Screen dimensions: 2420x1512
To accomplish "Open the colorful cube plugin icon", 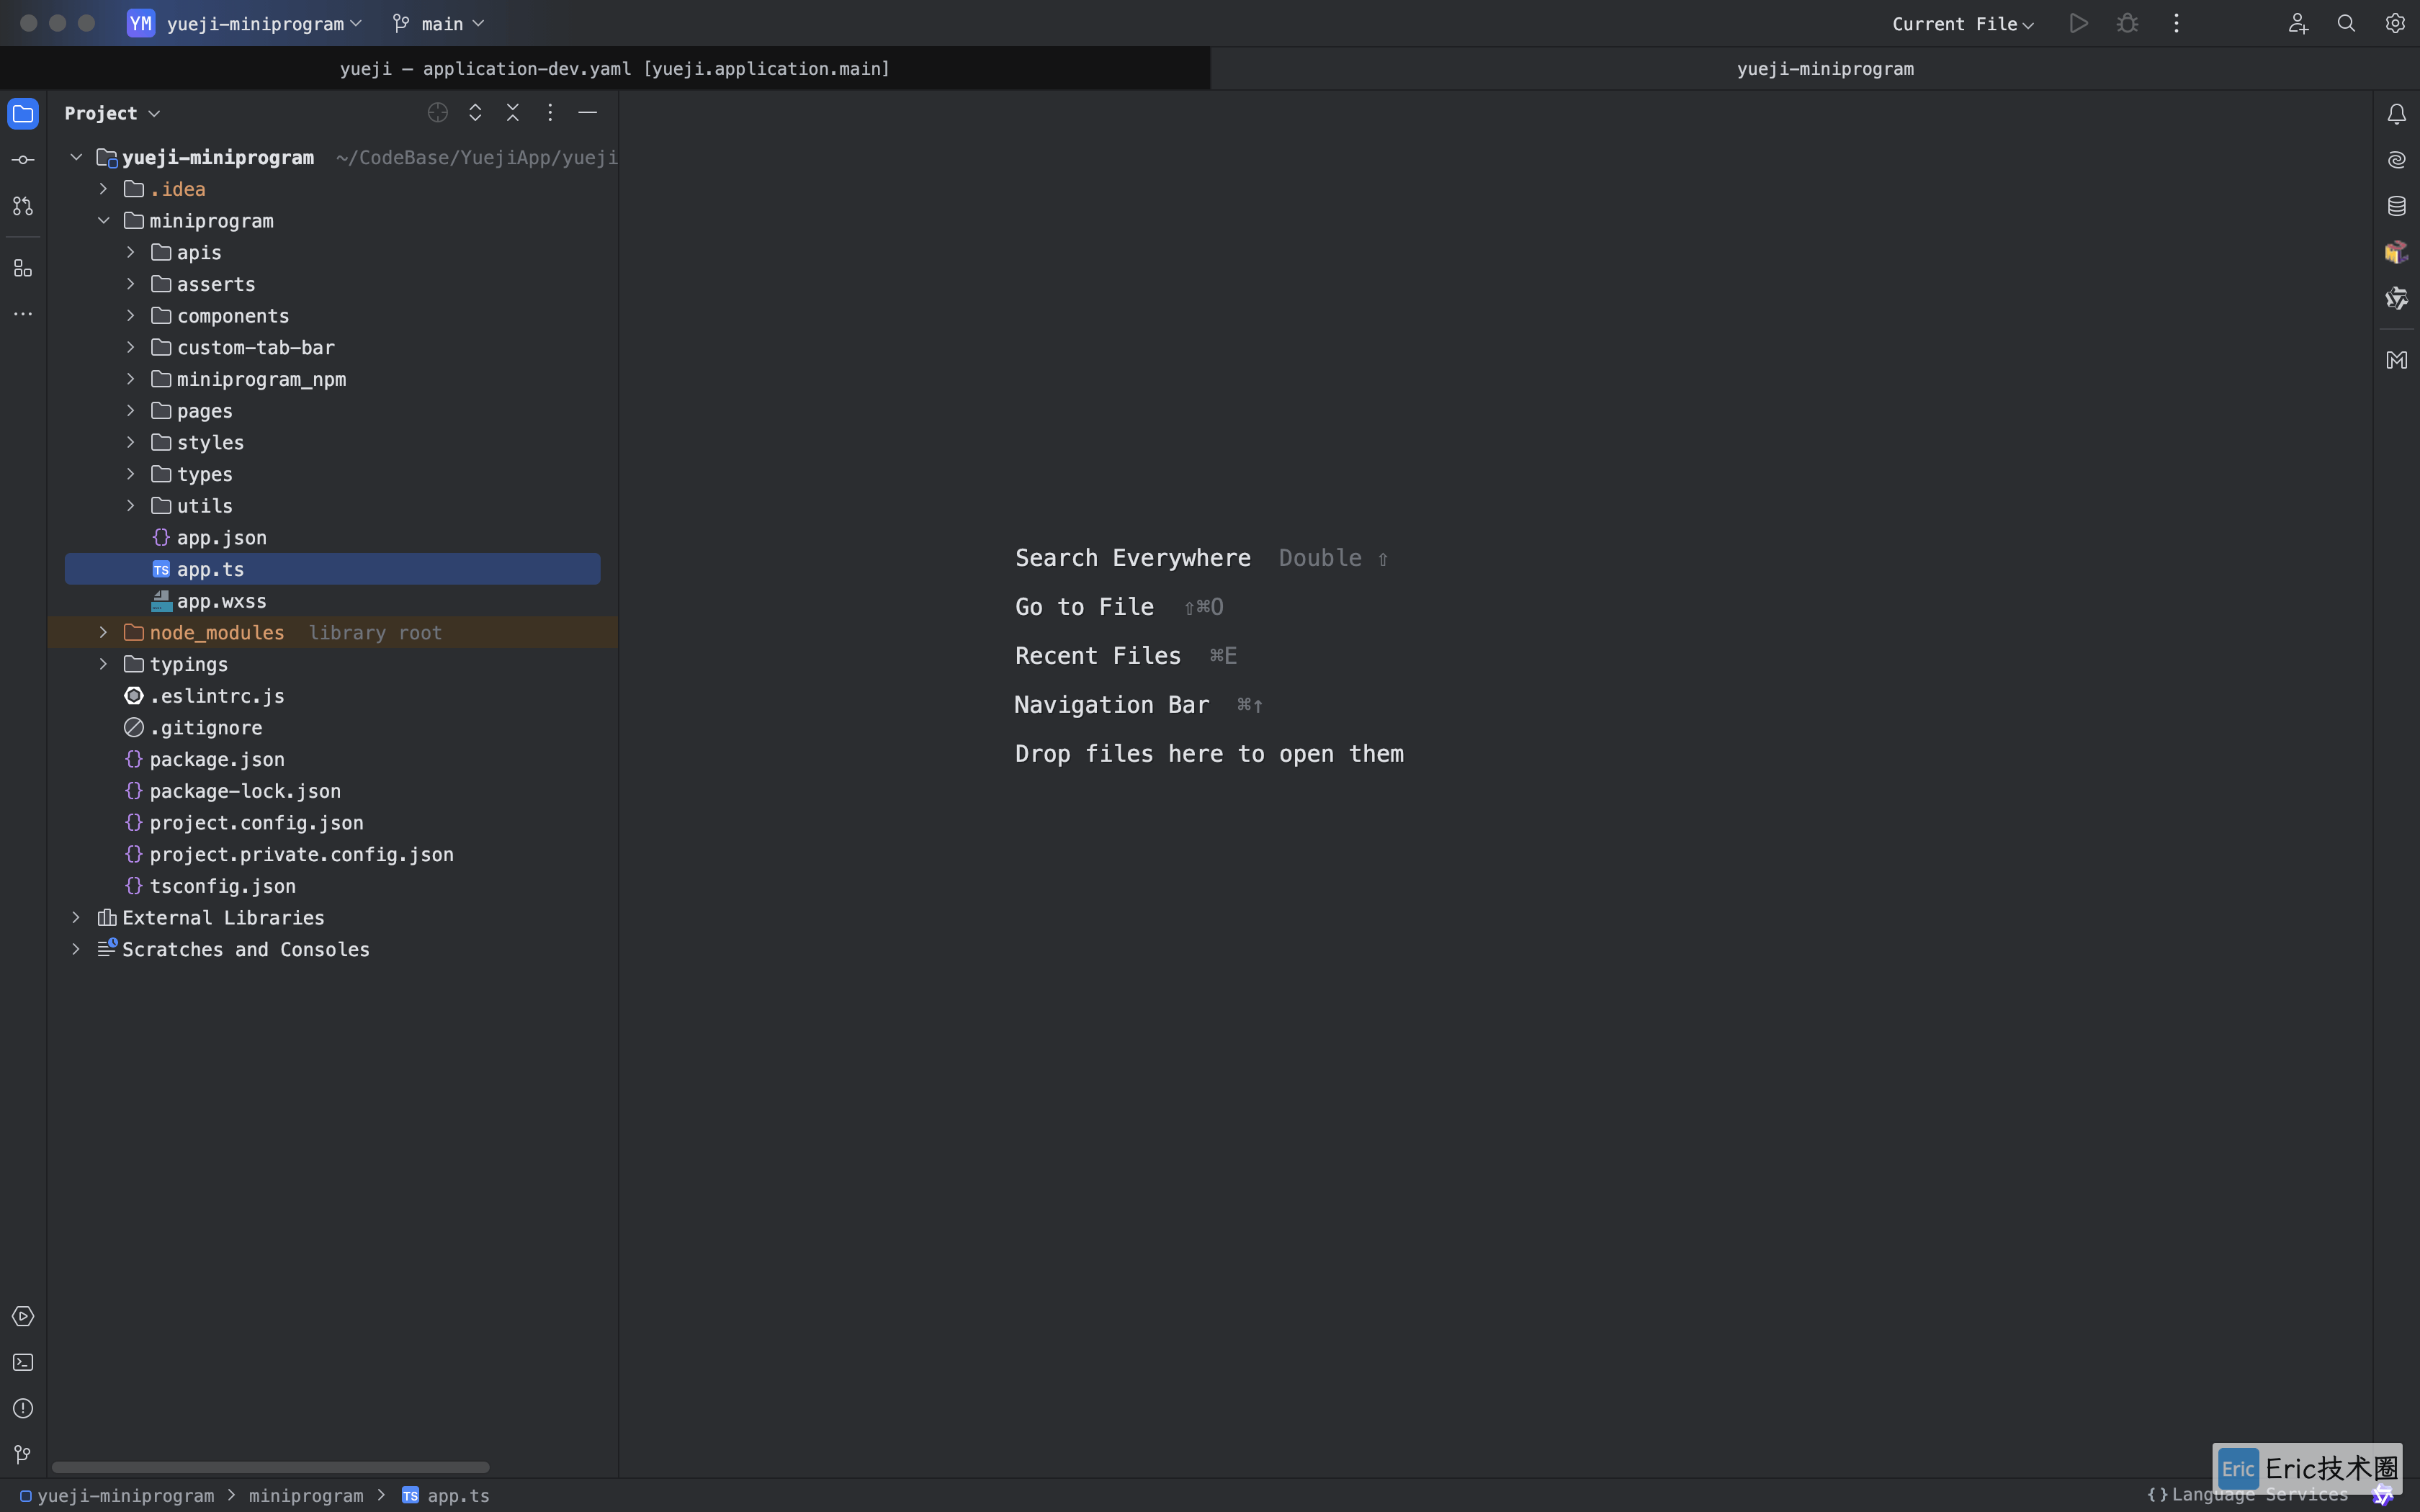I will pos(2397,252).
